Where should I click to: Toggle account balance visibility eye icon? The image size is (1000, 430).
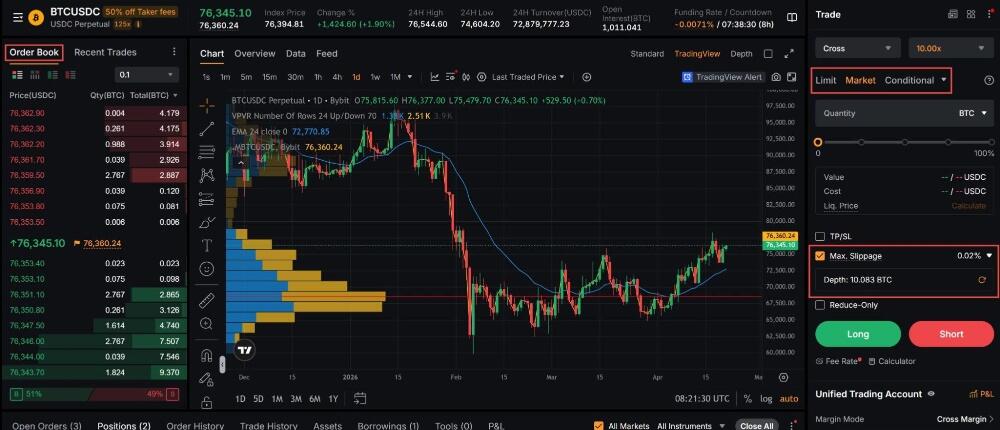point(931,394)
